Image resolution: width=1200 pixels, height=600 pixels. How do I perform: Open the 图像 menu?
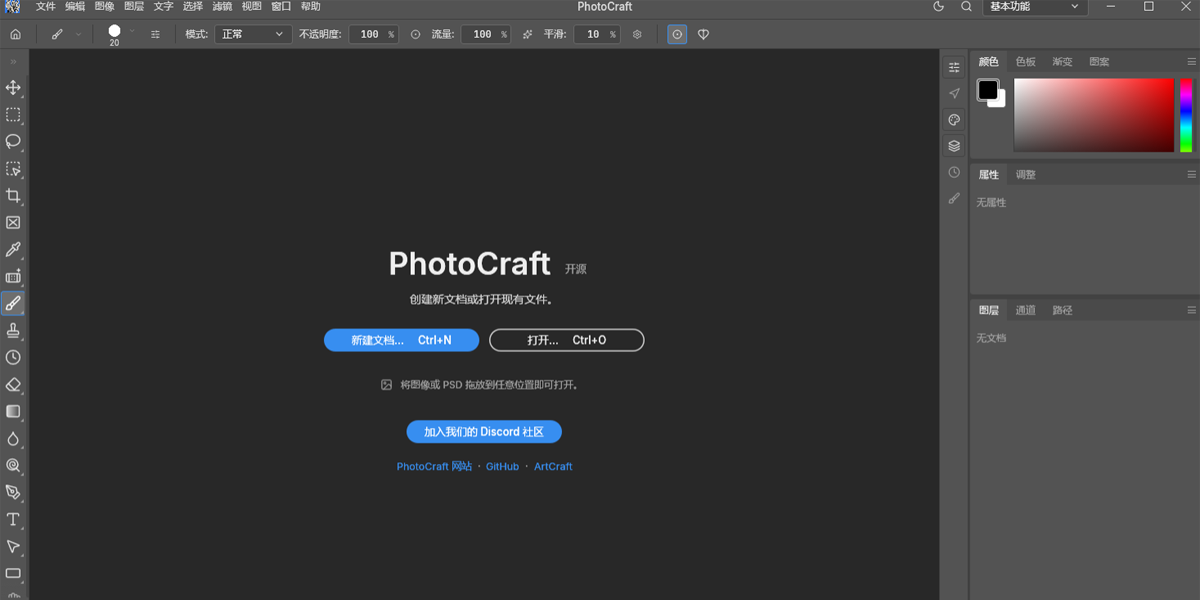point(104,6)
